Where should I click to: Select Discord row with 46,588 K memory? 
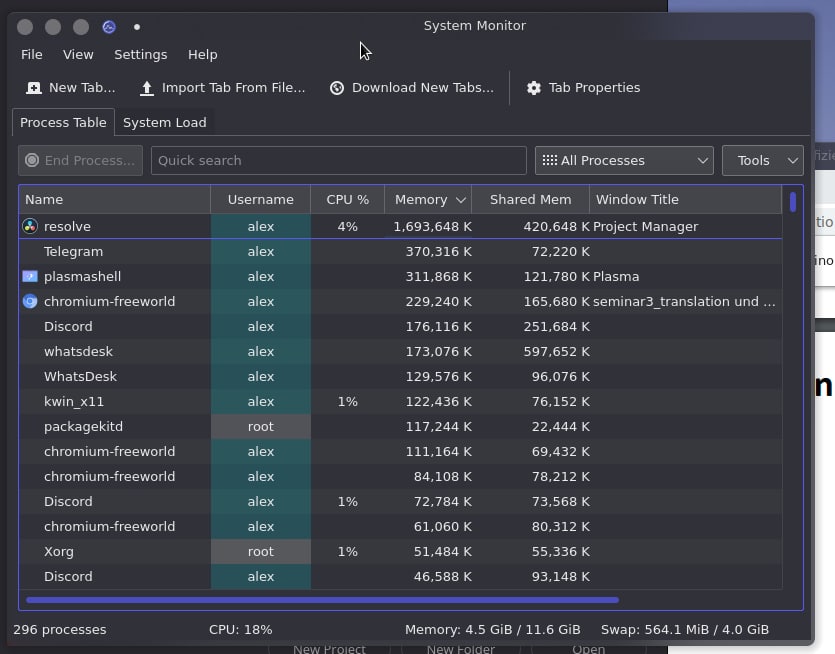400,577
